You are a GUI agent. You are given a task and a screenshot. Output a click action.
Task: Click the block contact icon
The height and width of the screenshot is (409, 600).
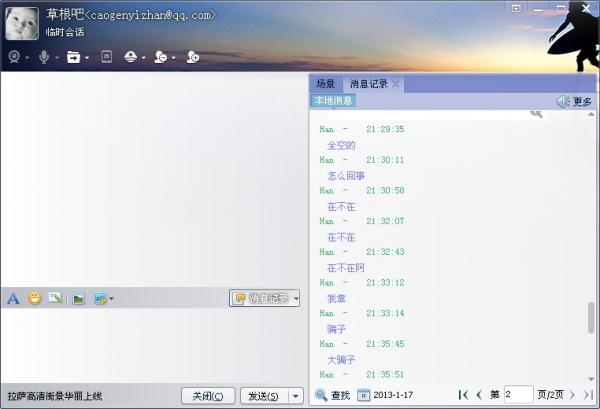(x=161, y=57)
